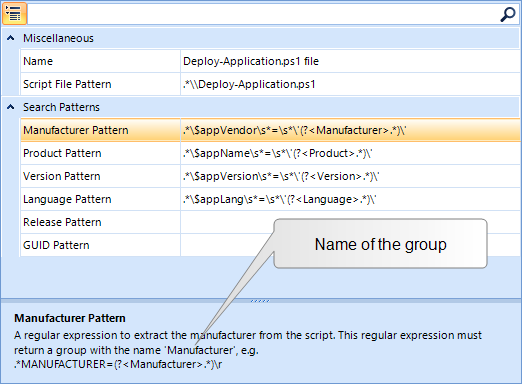This screenshot has height=384, width=522.
Task: Click the Miscellaneous category header text
Action: [58, 38]
